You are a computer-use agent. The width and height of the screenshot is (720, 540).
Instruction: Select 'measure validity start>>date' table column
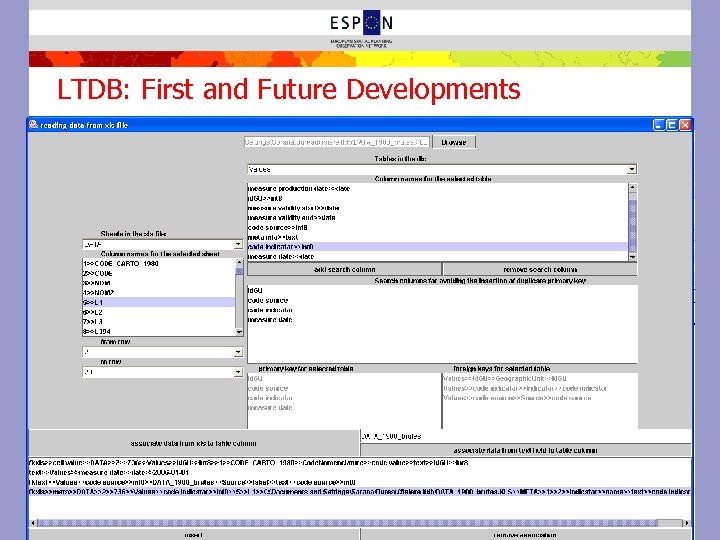pos(438,208)
